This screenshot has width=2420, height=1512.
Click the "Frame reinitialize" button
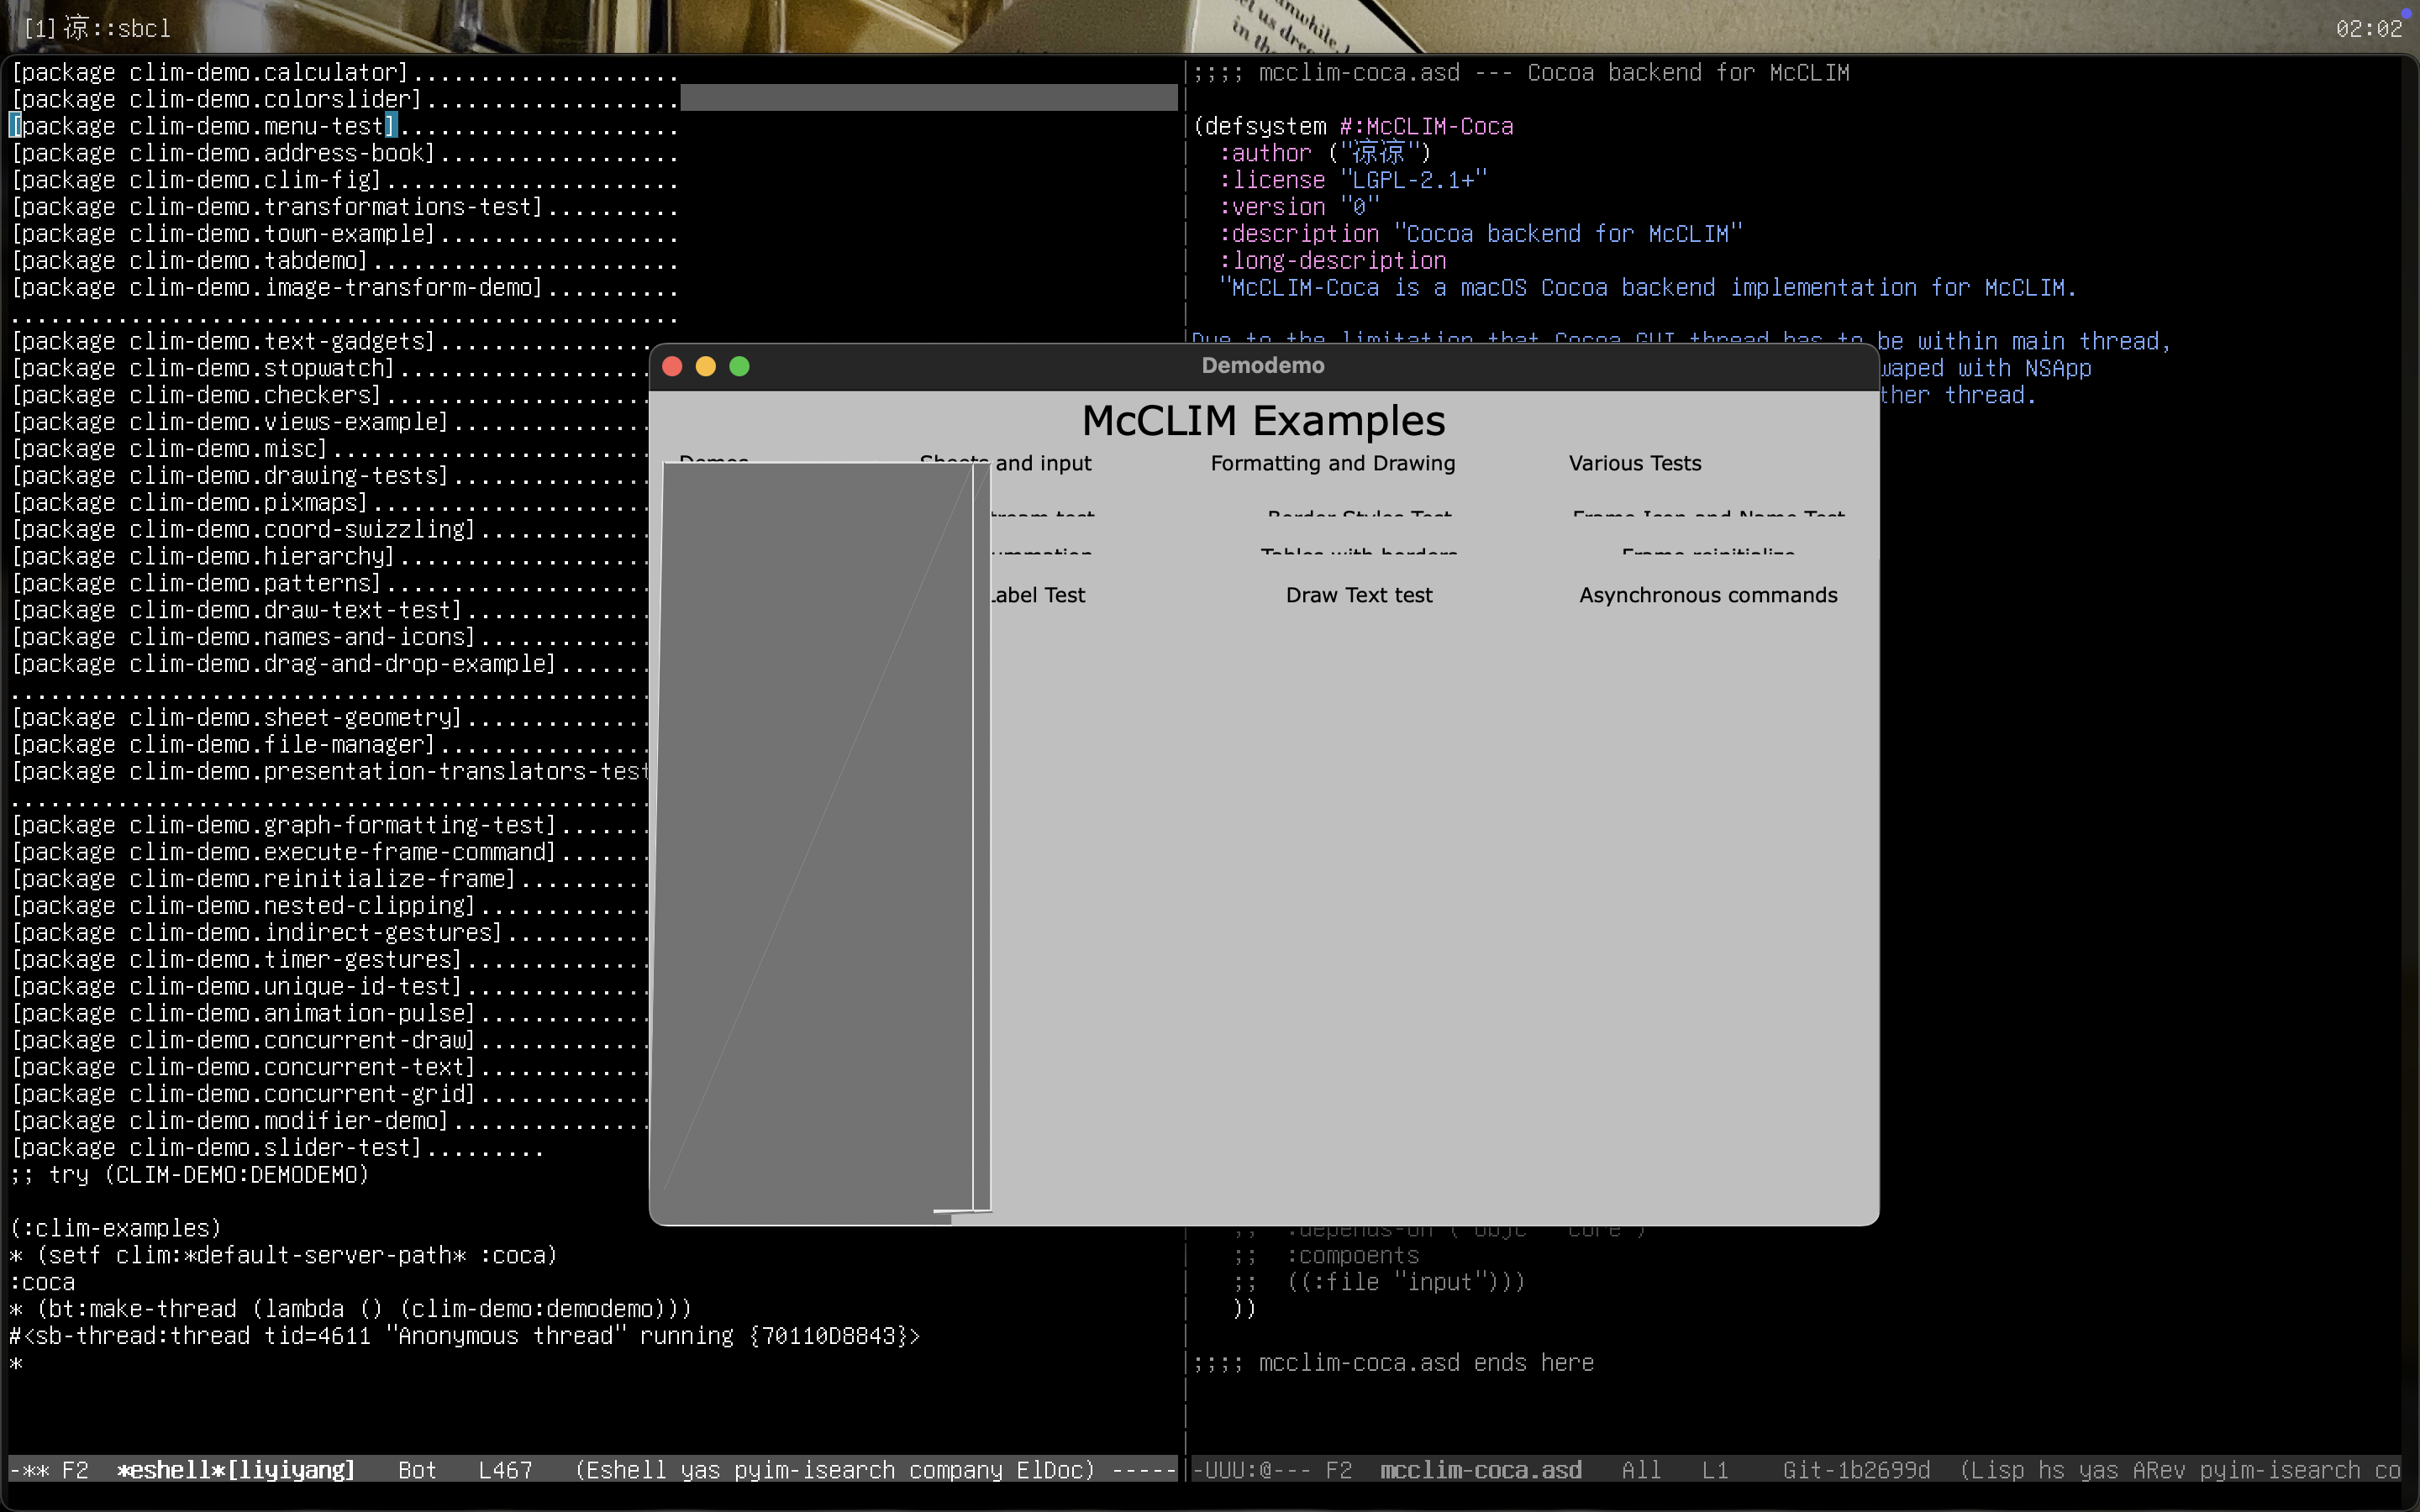click(1708, 556)
